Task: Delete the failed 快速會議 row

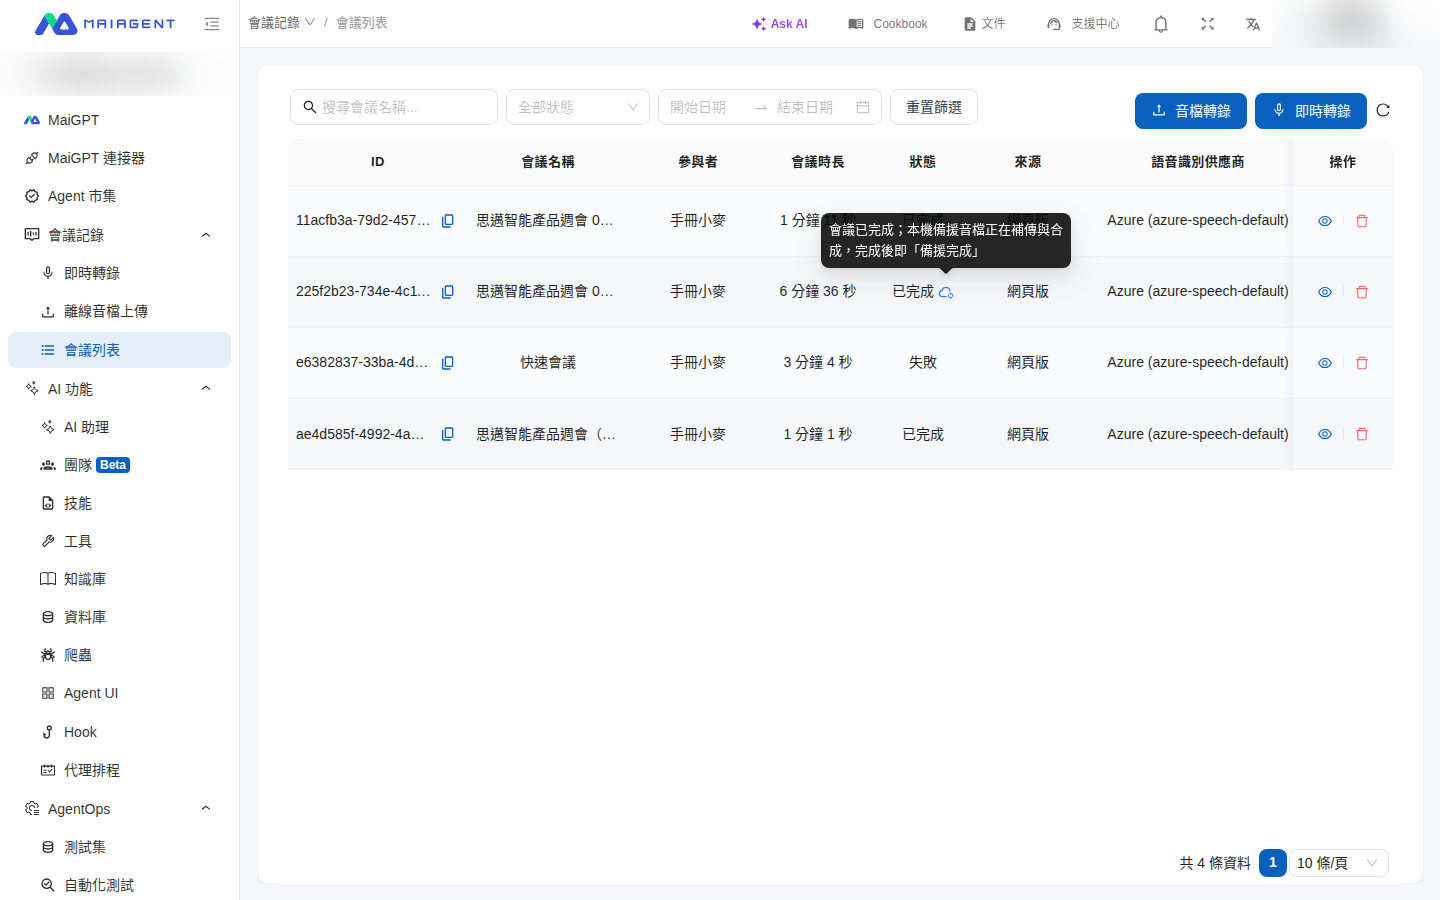Action: coord(1362,363)
